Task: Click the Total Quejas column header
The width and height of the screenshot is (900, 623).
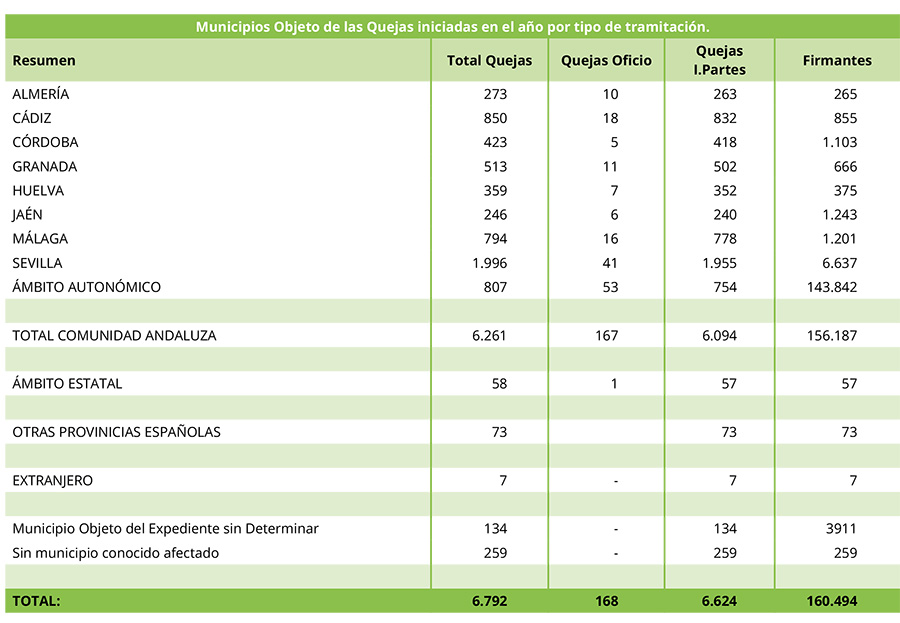Action: [489, 61]
